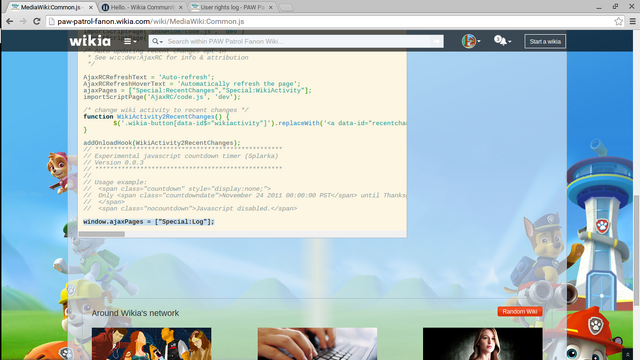Submit search with the arrow button

tap(437, 41)
